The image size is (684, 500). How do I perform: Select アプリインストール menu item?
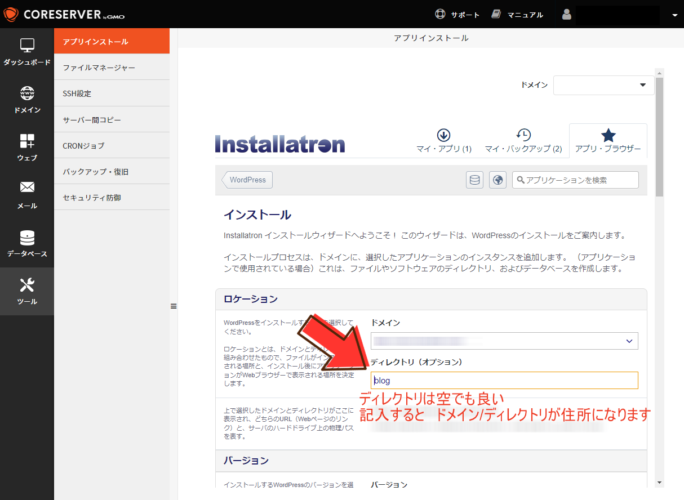pyautogui.click(x=112, y=41)
